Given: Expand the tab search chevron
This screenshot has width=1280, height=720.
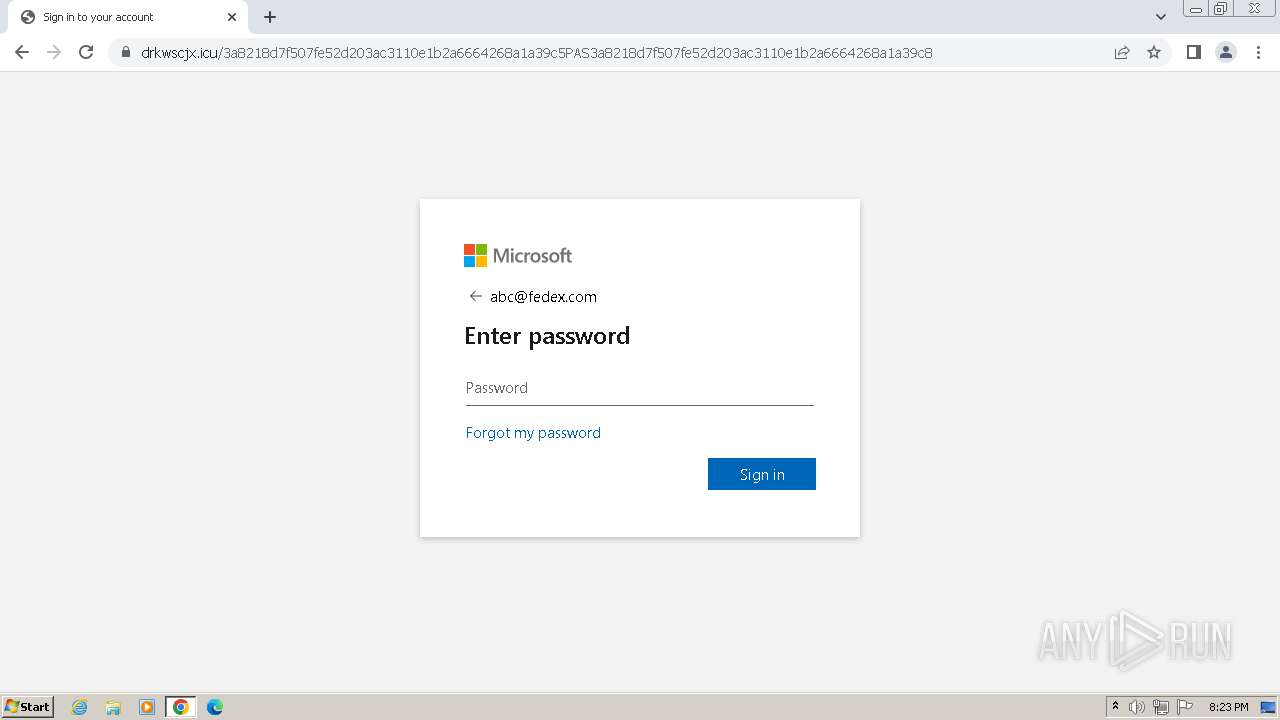Looking at the screenshot, I should [1161, 17].
